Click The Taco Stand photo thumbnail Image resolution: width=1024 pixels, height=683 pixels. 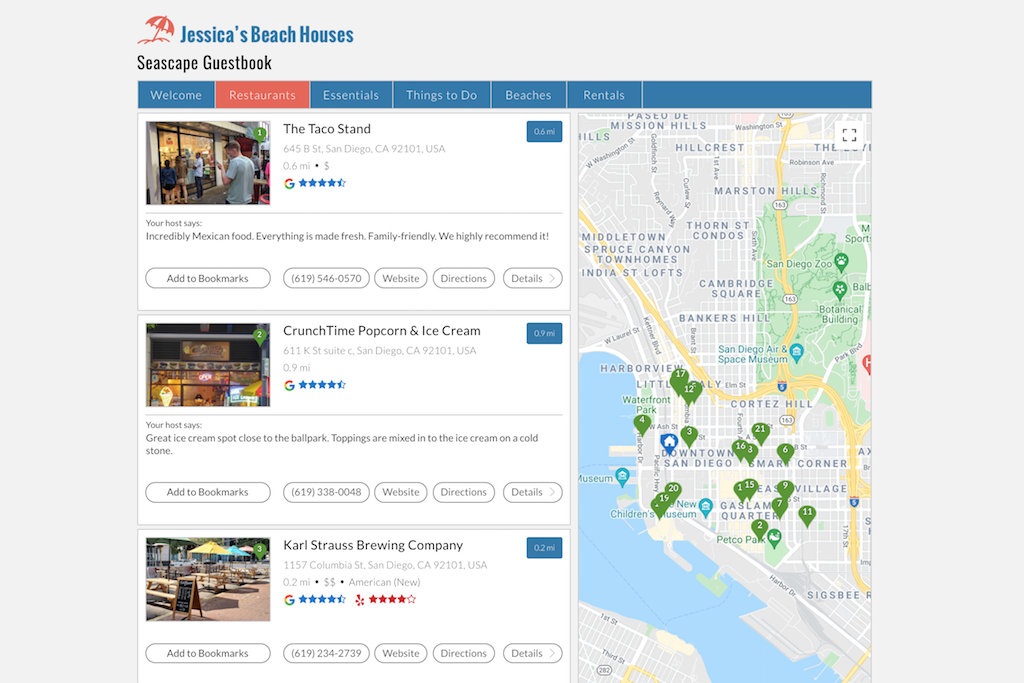click(x=207, y=165)
